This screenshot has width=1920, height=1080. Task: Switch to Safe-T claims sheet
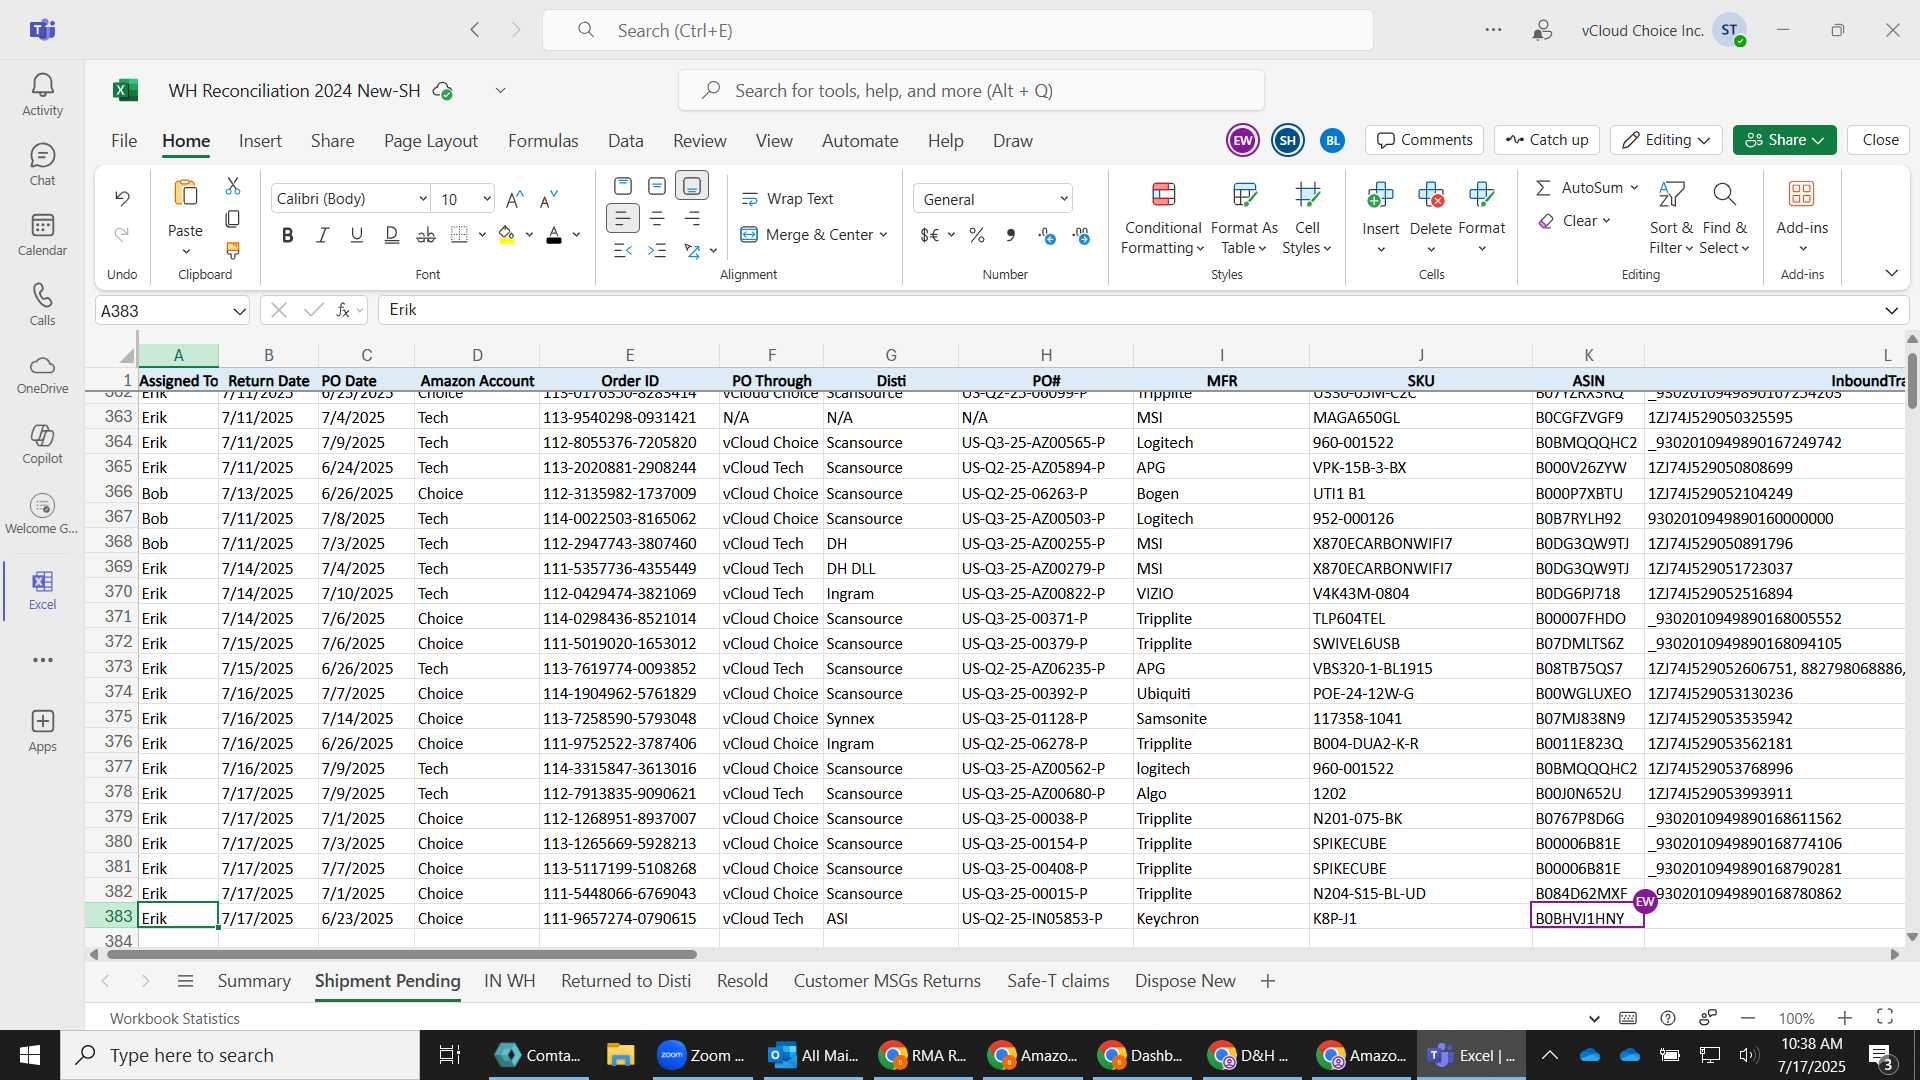(1058, 981)
